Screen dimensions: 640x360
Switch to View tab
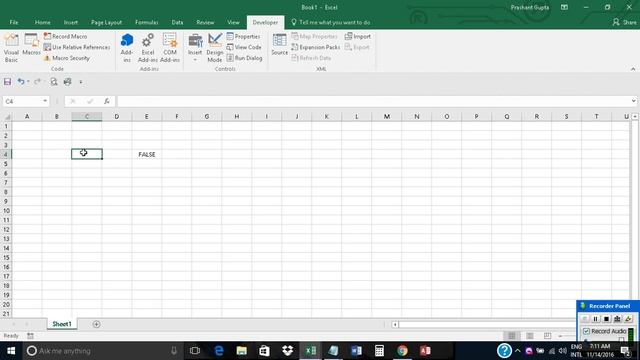click(233, 22)
